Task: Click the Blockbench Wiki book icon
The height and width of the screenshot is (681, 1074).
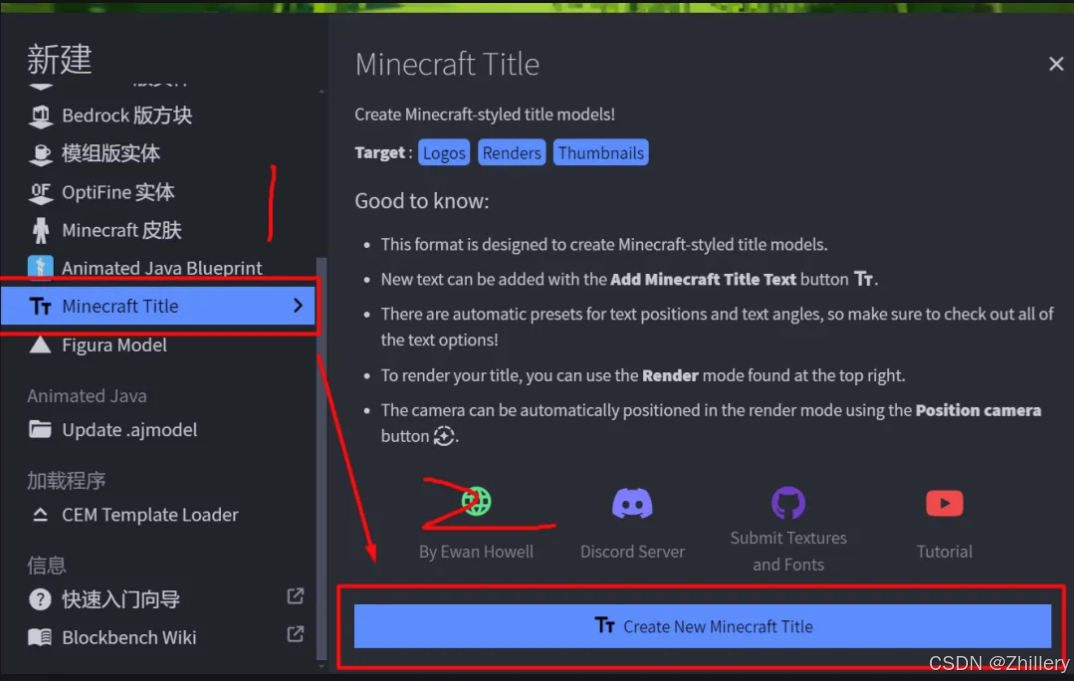Action: [x=40, y=637]
